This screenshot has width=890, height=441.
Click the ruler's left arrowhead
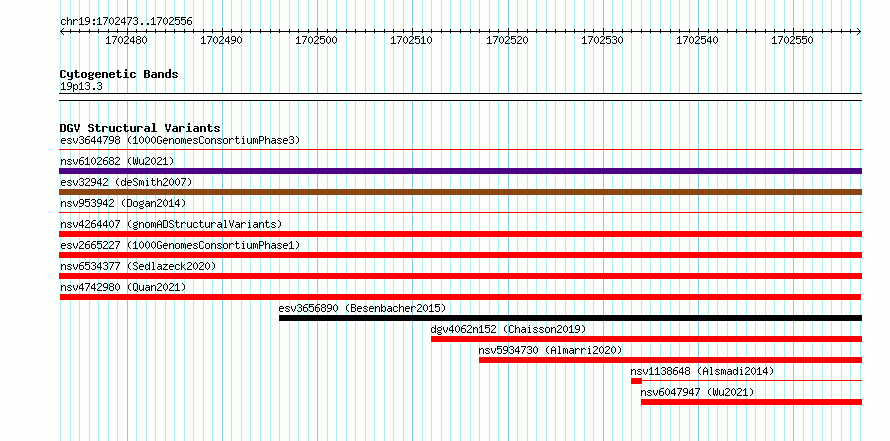(x=62, y=32)
